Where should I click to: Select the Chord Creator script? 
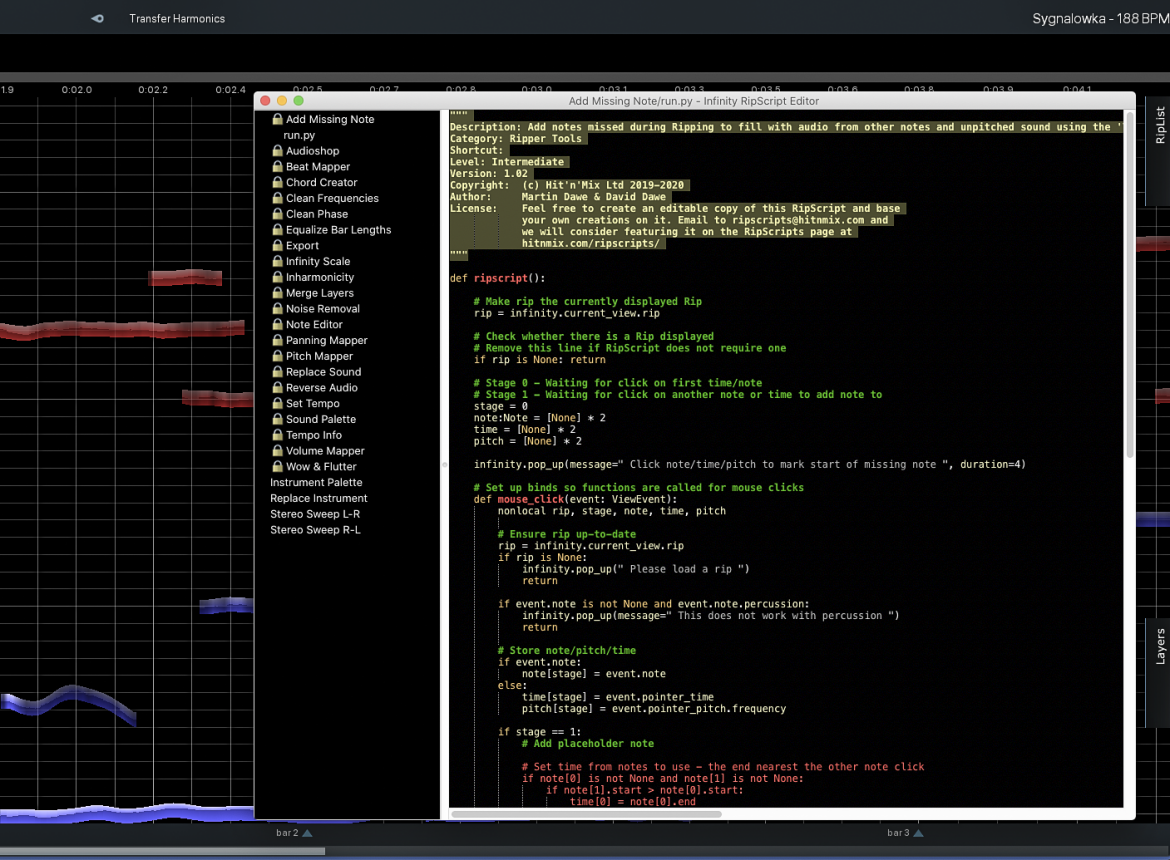pyautogui.click(x=322, y=182)
